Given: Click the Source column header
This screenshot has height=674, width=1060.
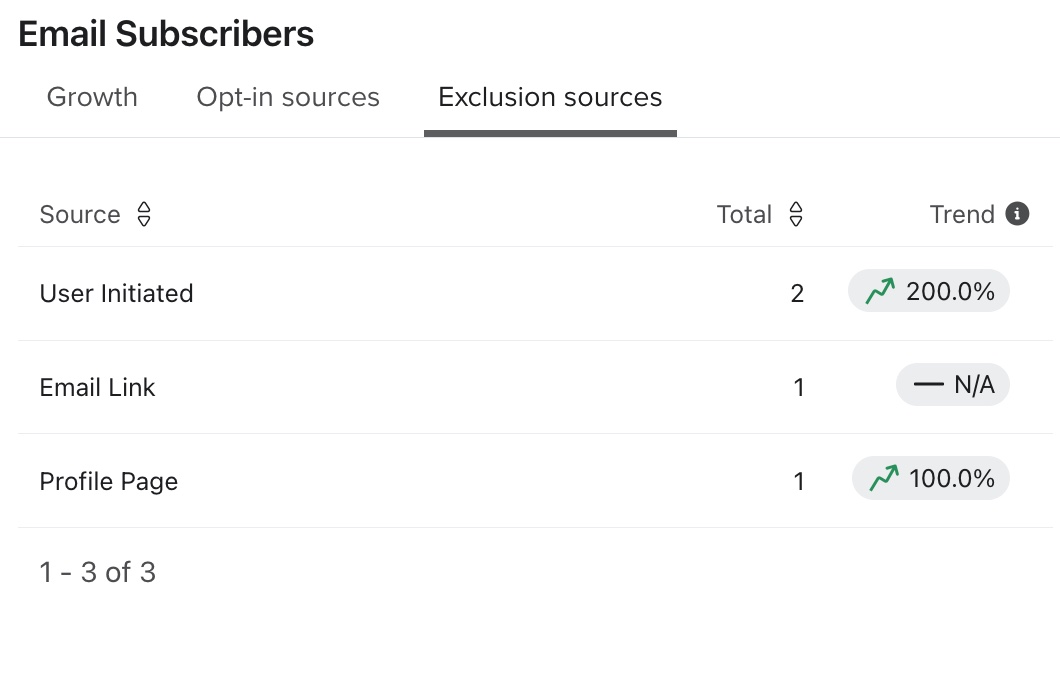Looking at the screenshot, I should (x=80, y=214).
